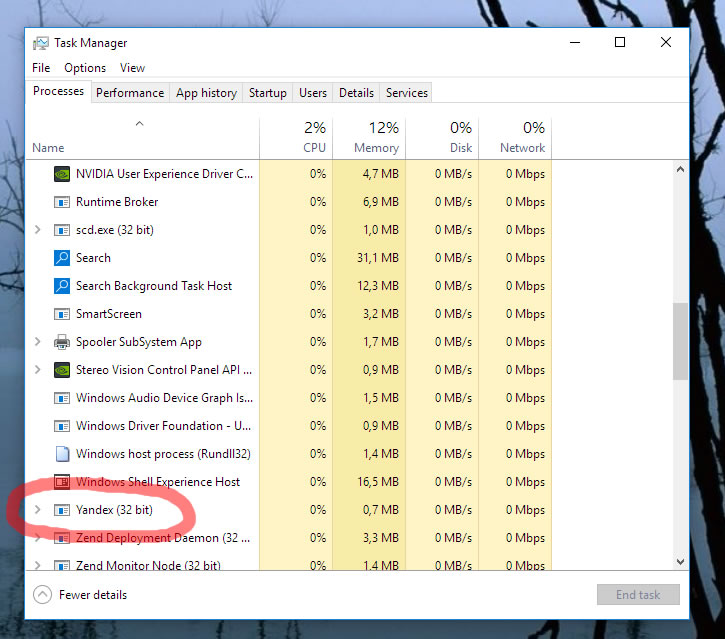Click the SmartScreen process icon
This screenshot has width=725, height=639.
click(x=61, y=314)
